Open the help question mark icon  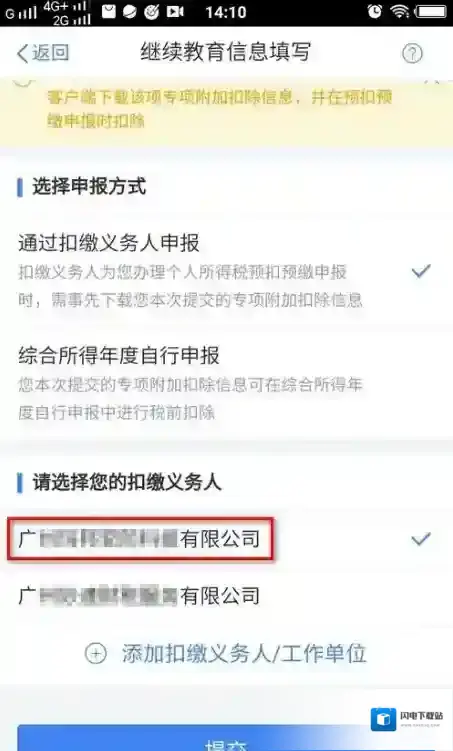click(x=412, y=53)
